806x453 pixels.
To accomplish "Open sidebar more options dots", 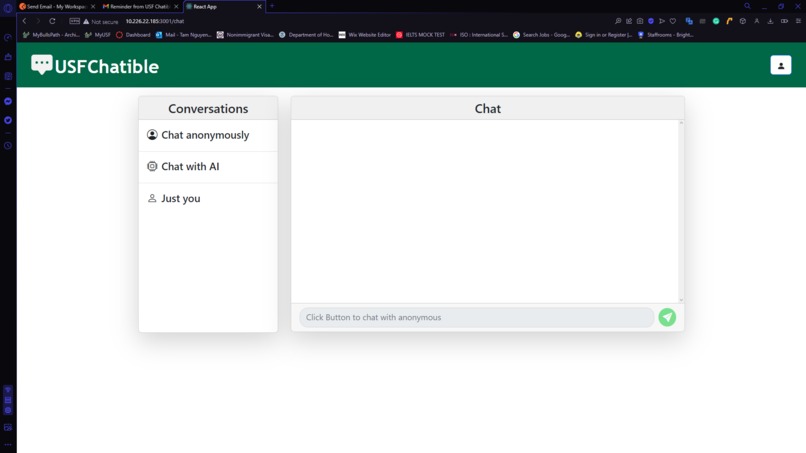I will [8, 444].
